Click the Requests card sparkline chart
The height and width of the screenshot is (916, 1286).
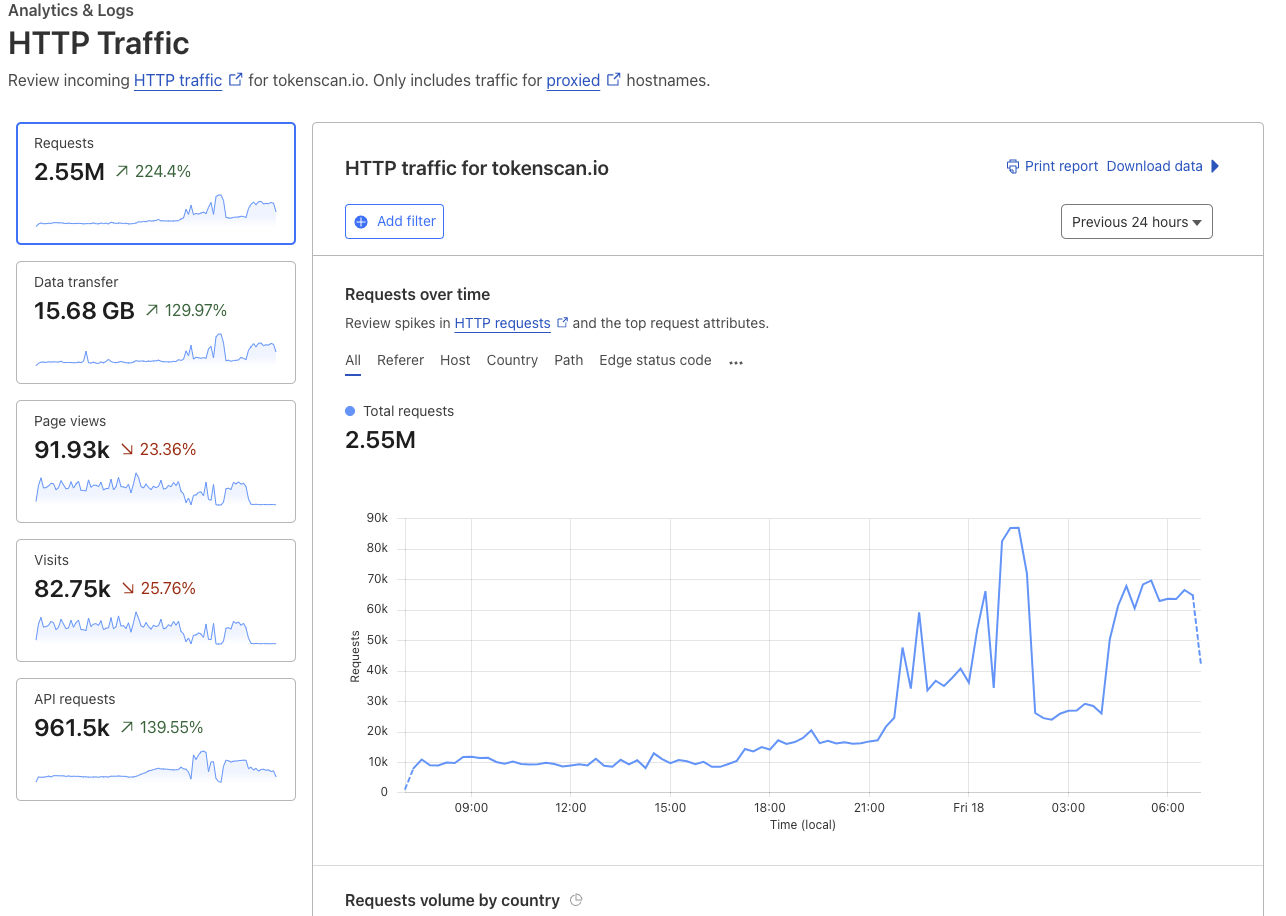pos(156,210)
